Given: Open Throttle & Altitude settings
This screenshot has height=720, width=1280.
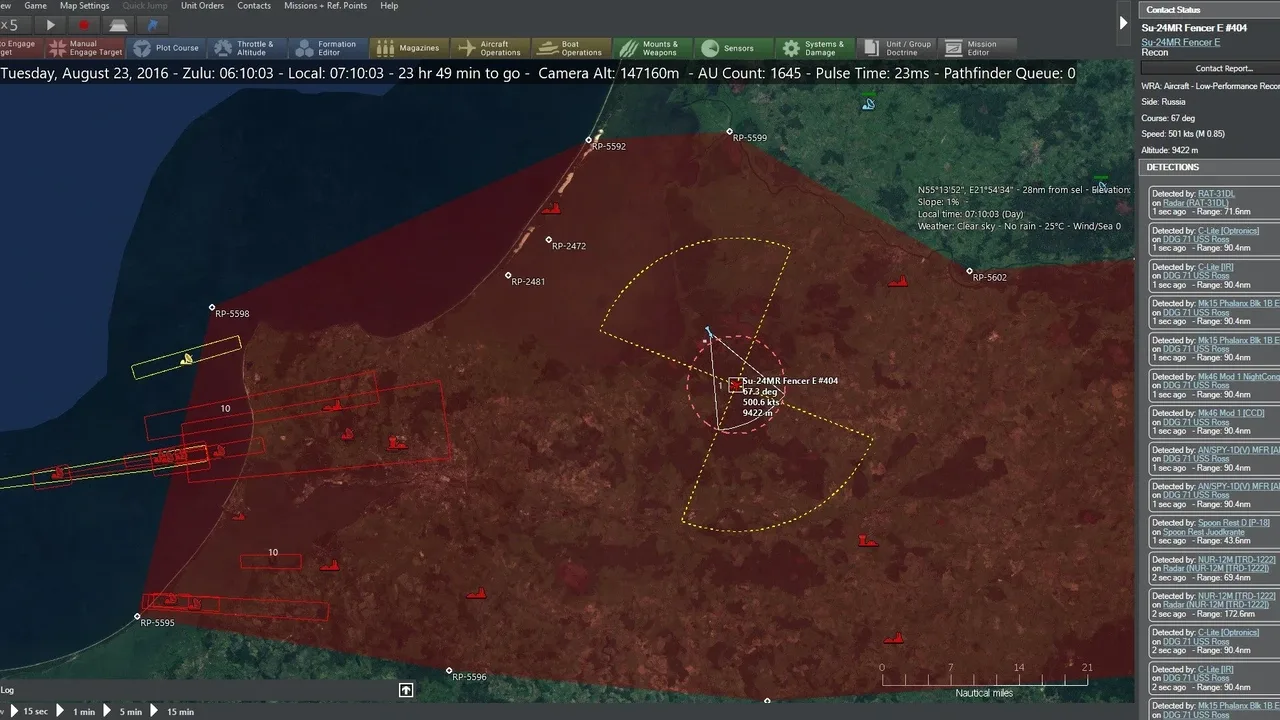Looking at the screenshot, I should coord(243,48).
